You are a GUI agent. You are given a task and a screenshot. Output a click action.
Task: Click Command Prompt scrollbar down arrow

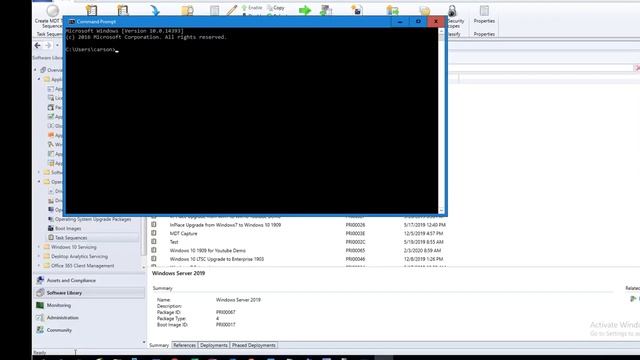(441, 211)
